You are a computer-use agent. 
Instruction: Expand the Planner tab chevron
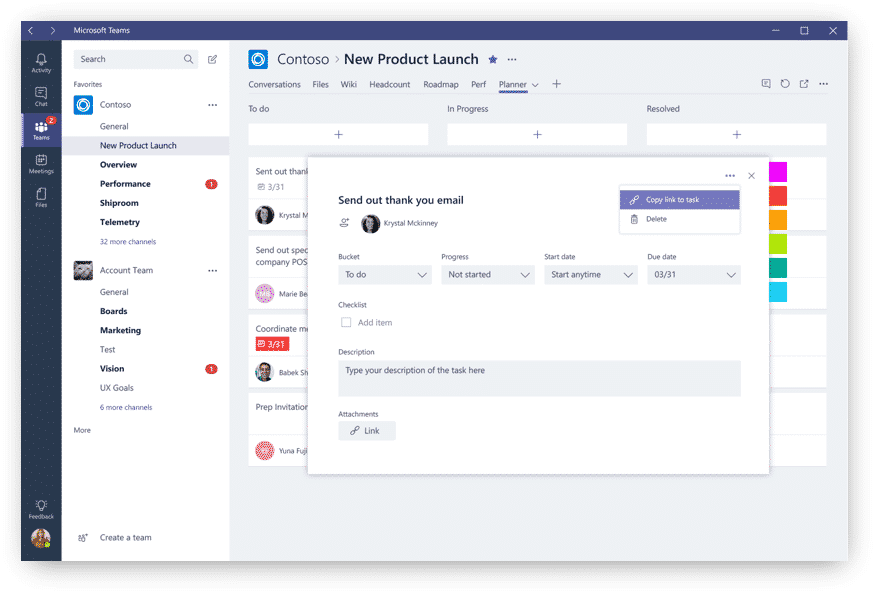pos(535,85)
